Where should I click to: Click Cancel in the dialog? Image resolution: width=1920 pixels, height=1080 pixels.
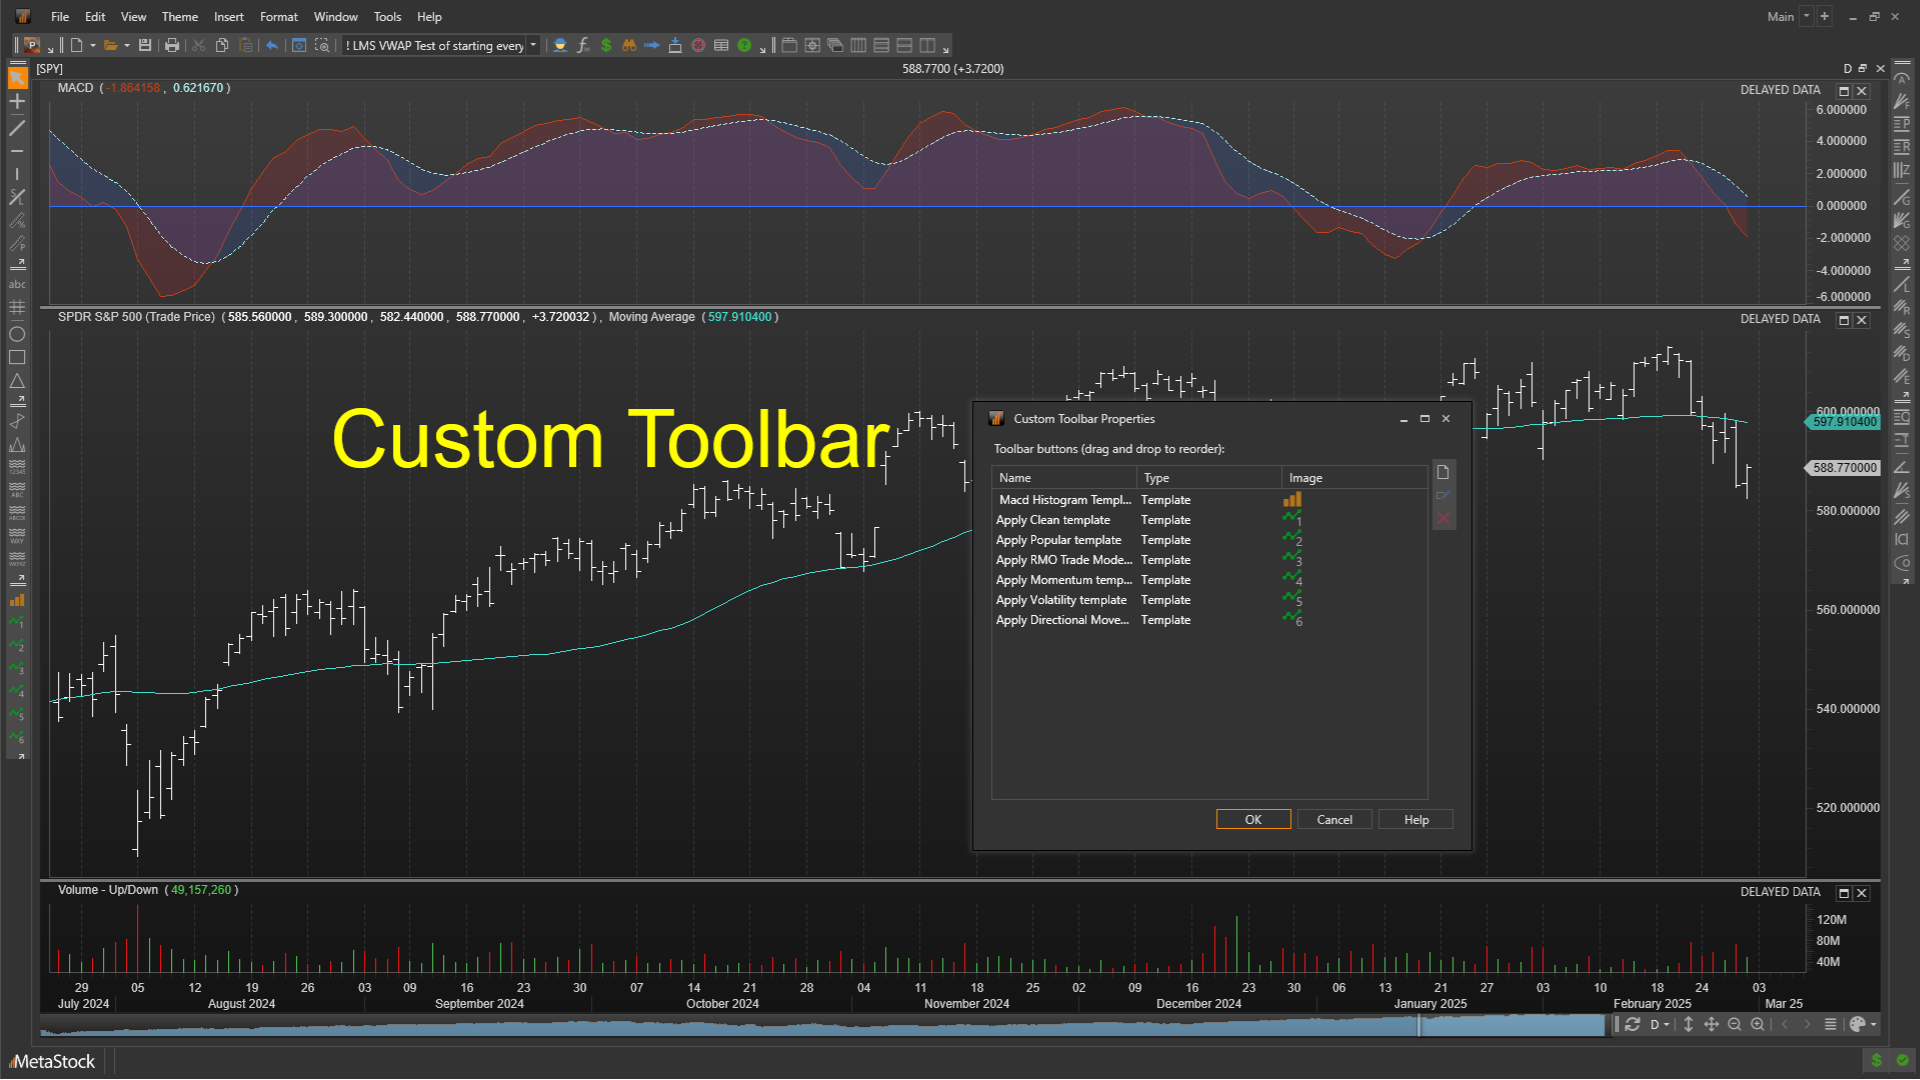coord(1334,819)
